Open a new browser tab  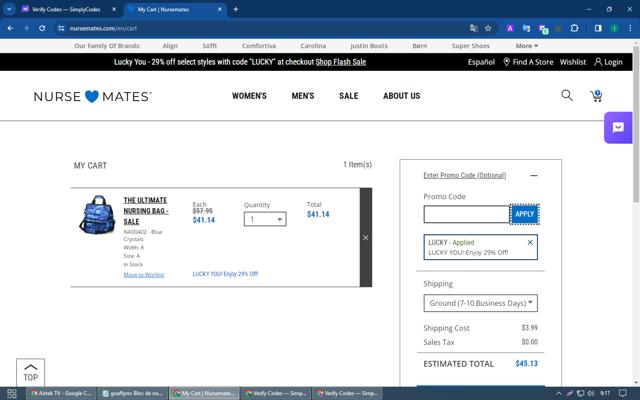[236, 9]
